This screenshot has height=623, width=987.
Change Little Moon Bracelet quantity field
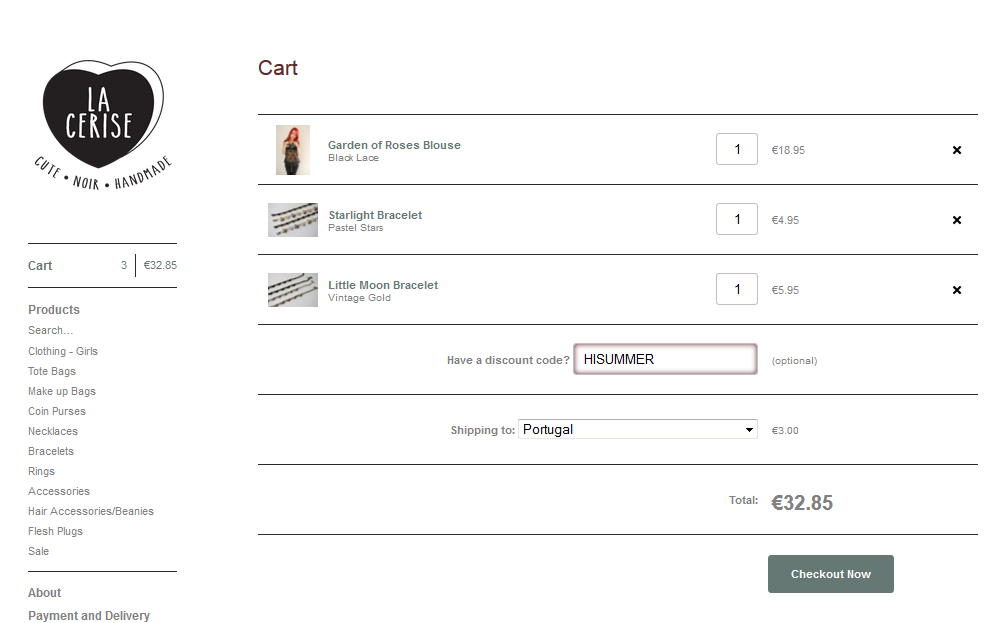[737, 290]
